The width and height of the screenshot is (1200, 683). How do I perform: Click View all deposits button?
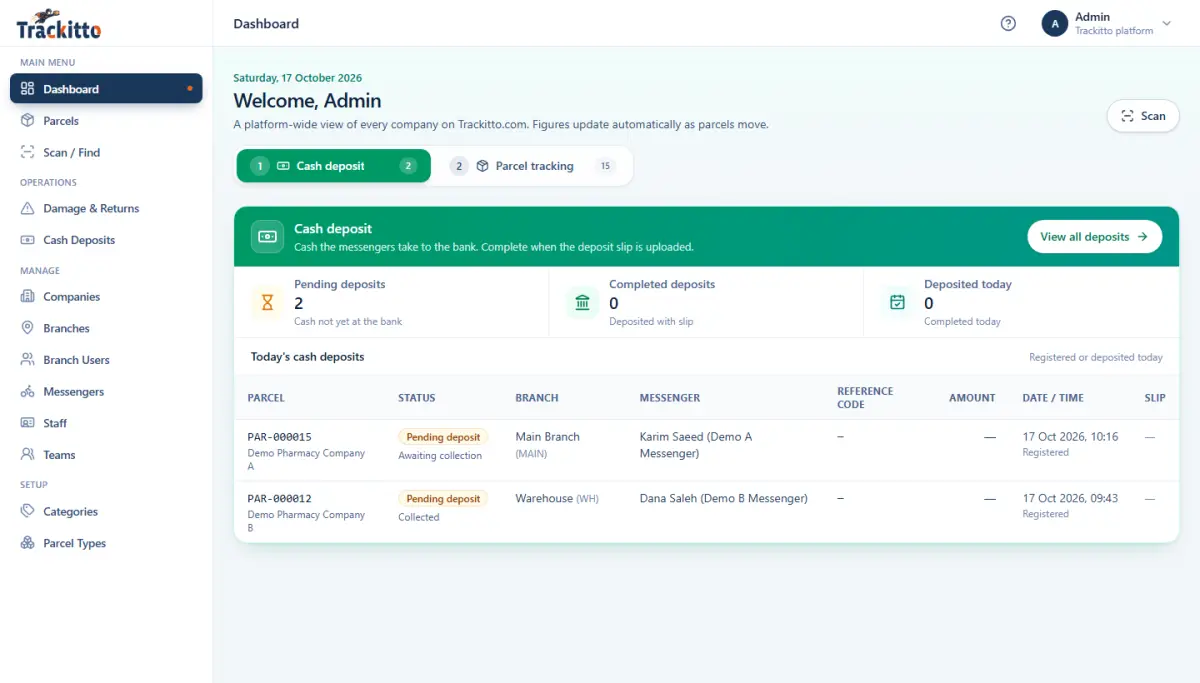pos(1094,237)
